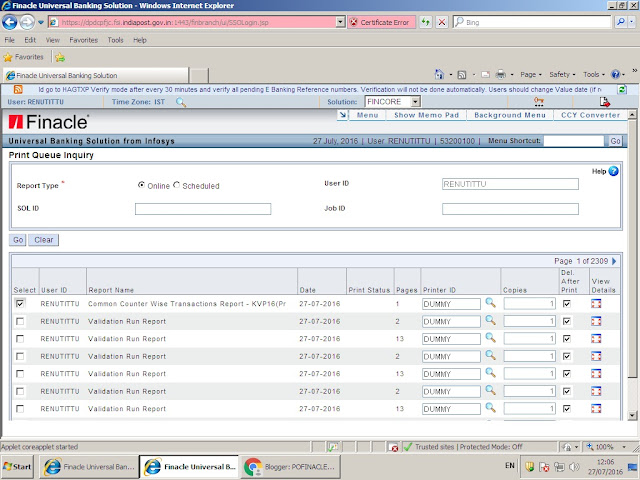The height and width of the screenshot is (480, 640).
Task: Open the File menu
Action: tap(9, 40)
